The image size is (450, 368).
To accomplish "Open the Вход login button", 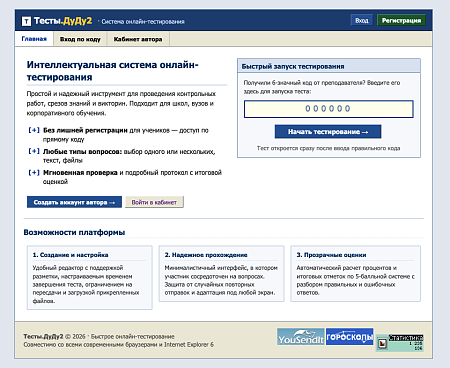I will click(x=362, y=20).
